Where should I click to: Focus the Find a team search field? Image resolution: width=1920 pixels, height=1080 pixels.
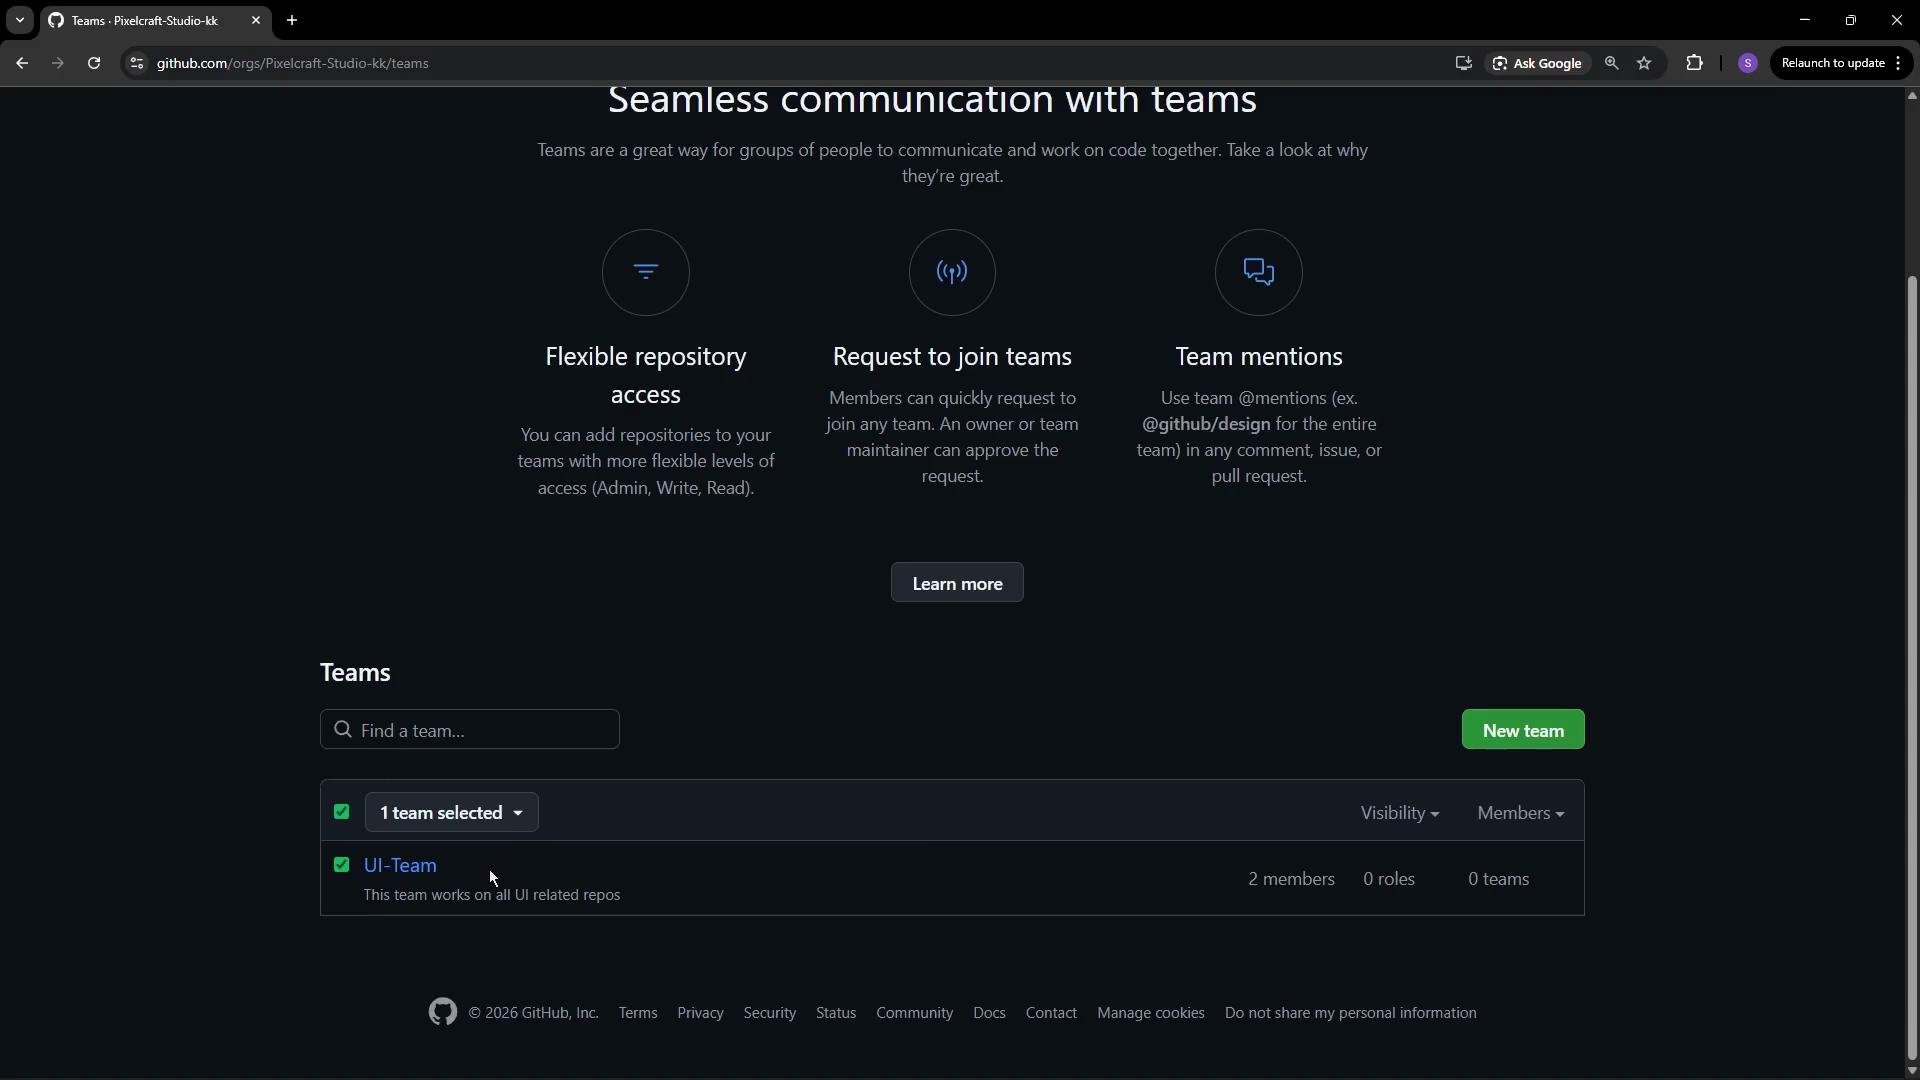[470, 730]
